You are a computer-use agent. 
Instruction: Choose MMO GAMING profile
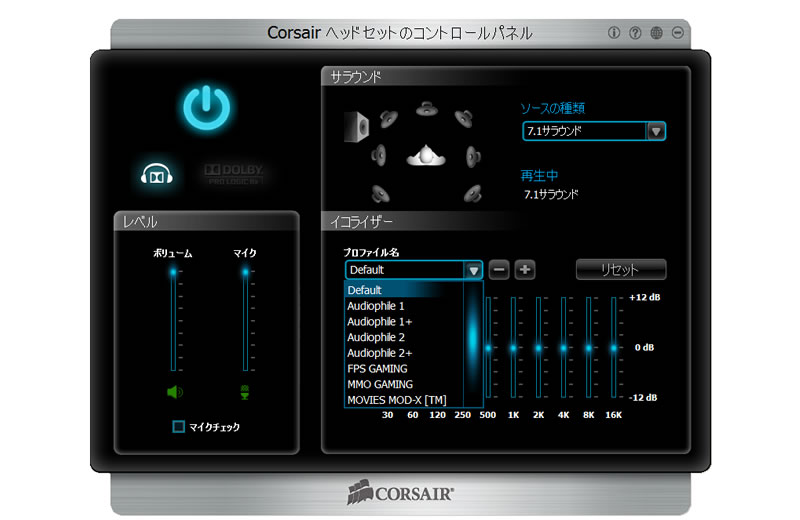(404, 384)
